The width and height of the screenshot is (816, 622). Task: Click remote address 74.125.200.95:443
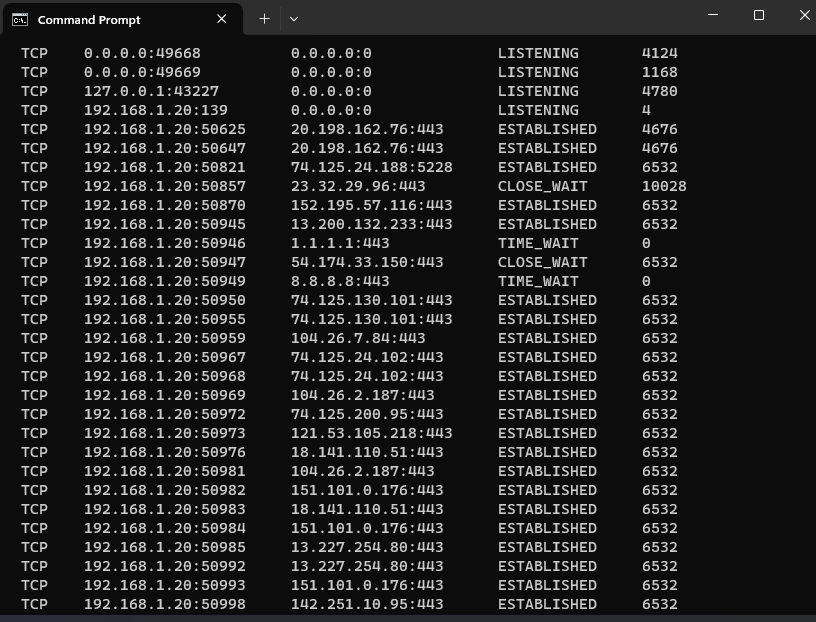pyautogui.click(x=367, y=414)
